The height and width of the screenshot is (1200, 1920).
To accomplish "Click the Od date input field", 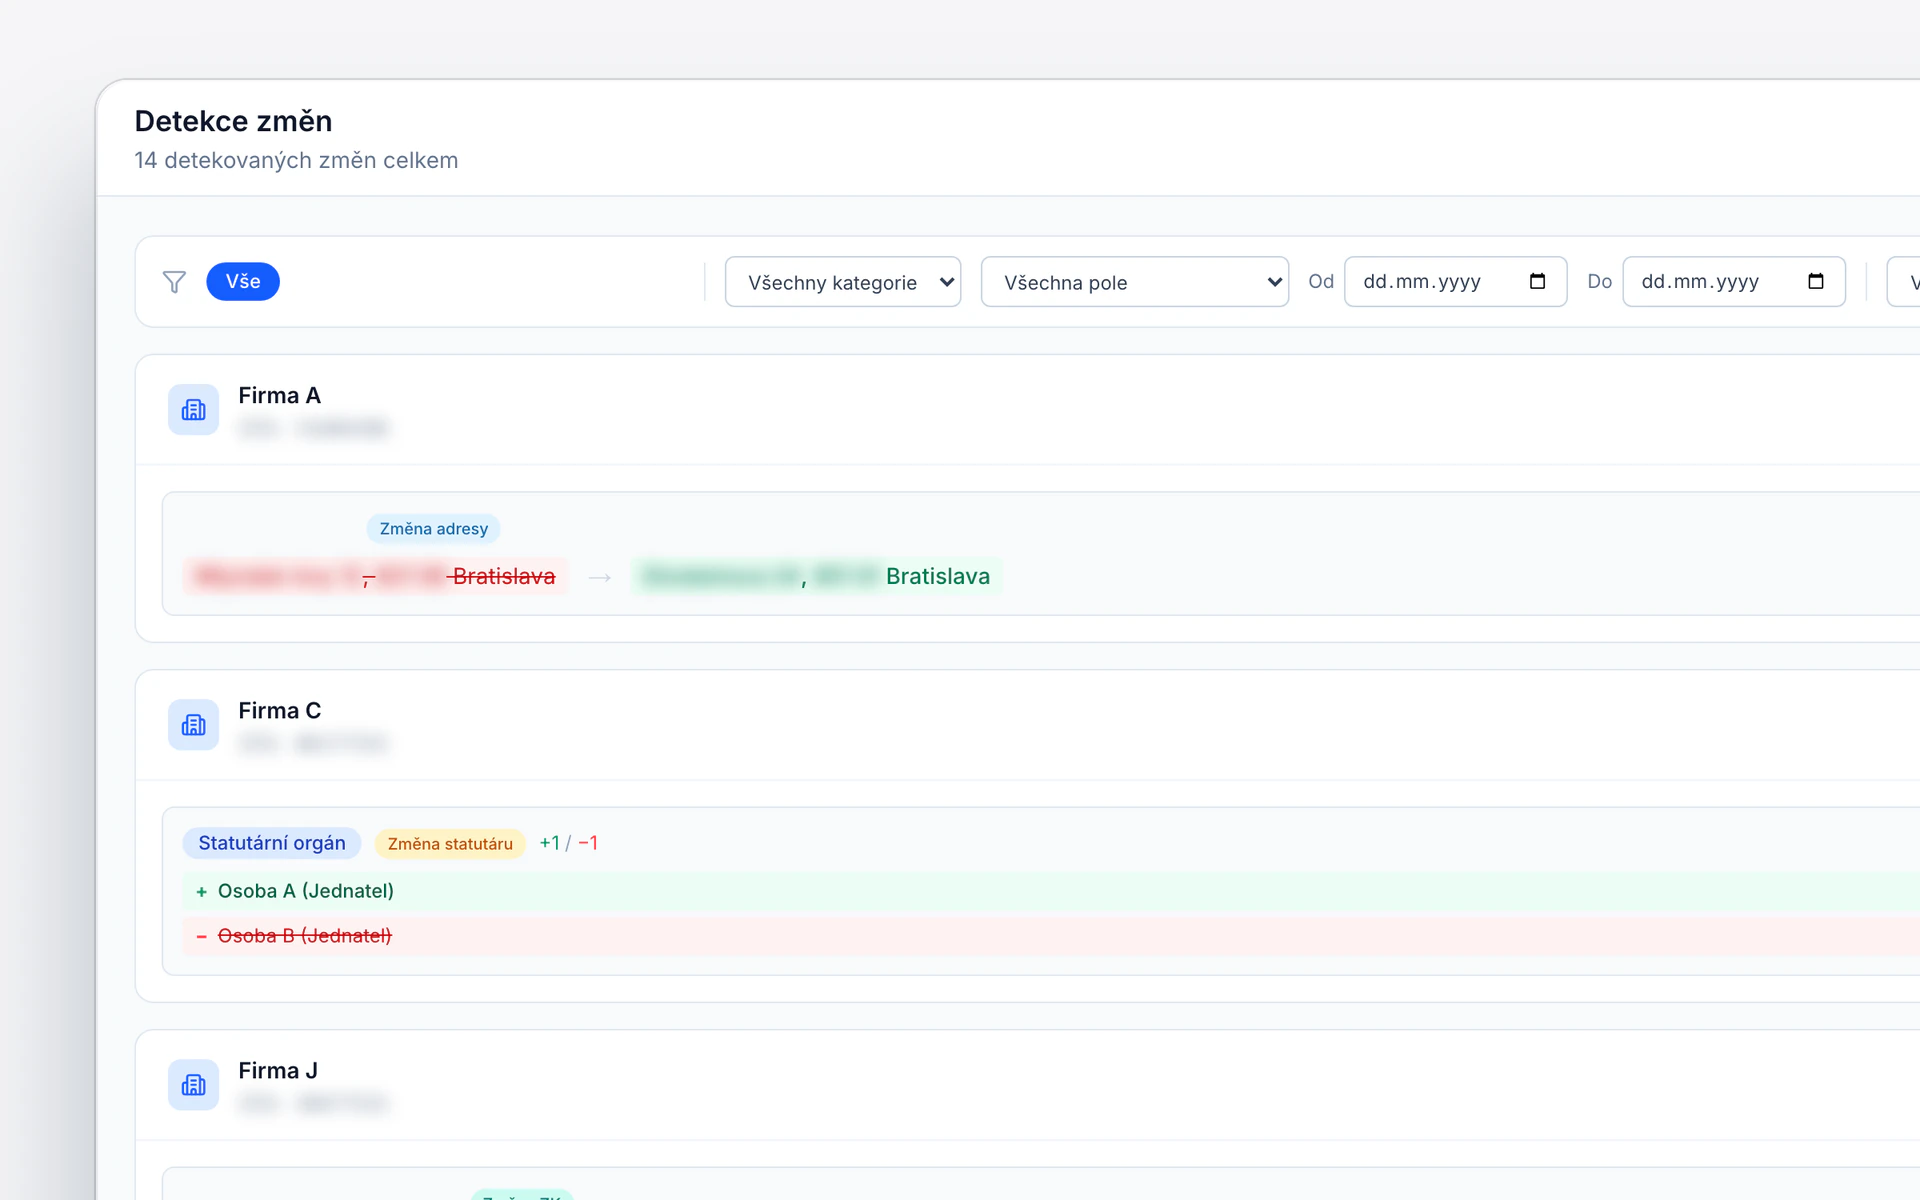I will [1455, 282].
